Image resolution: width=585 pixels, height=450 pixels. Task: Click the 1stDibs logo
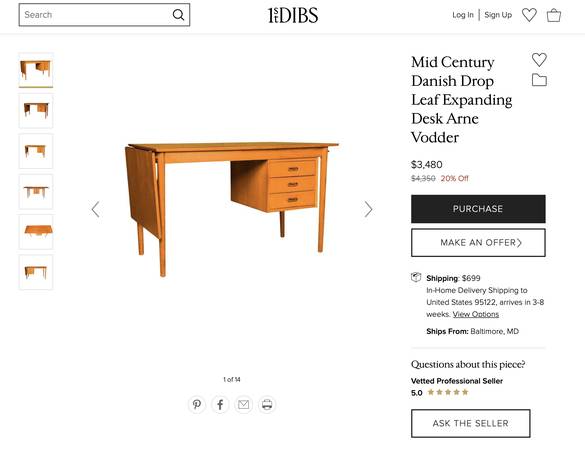[293, 15]
